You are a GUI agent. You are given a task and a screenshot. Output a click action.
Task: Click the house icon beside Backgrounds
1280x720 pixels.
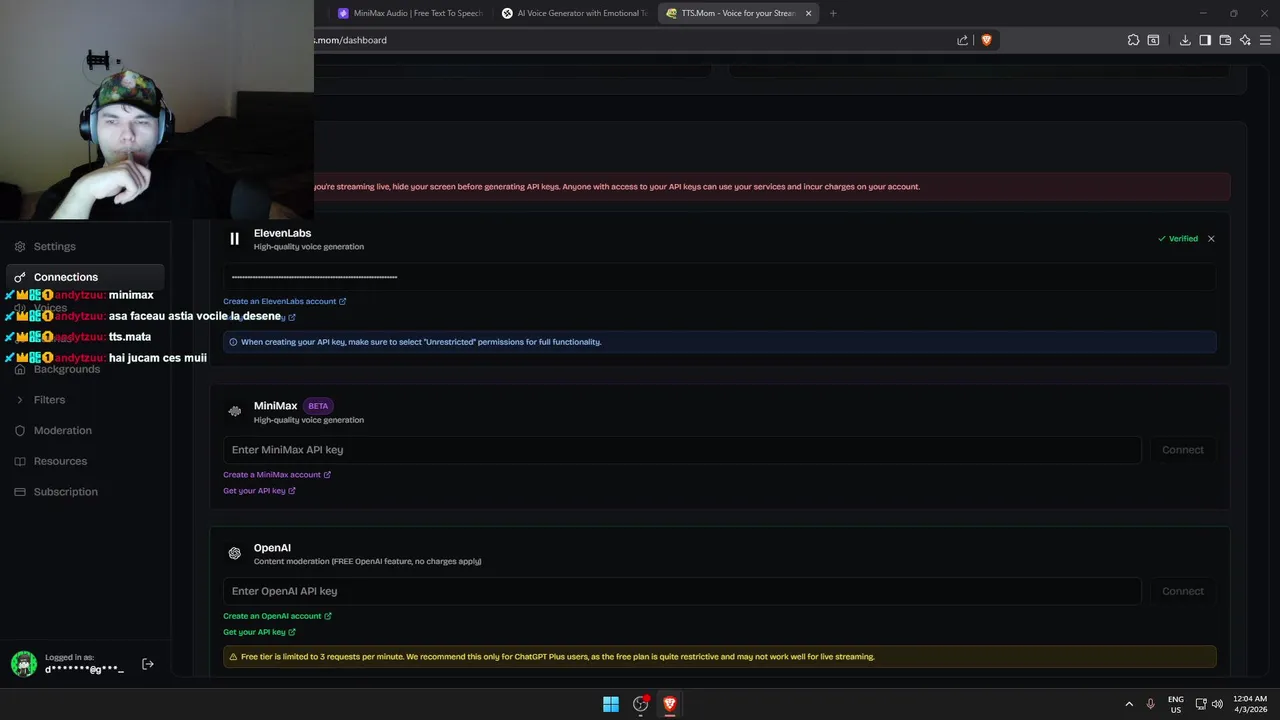[x=20, y=369]
